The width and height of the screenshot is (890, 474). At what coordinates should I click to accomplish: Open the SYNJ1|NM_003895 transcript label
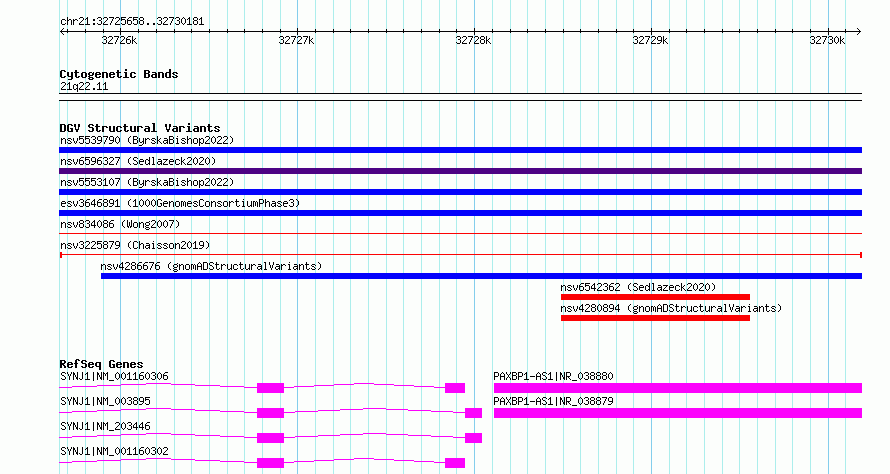pyautogui.click(x=105, y=401)
